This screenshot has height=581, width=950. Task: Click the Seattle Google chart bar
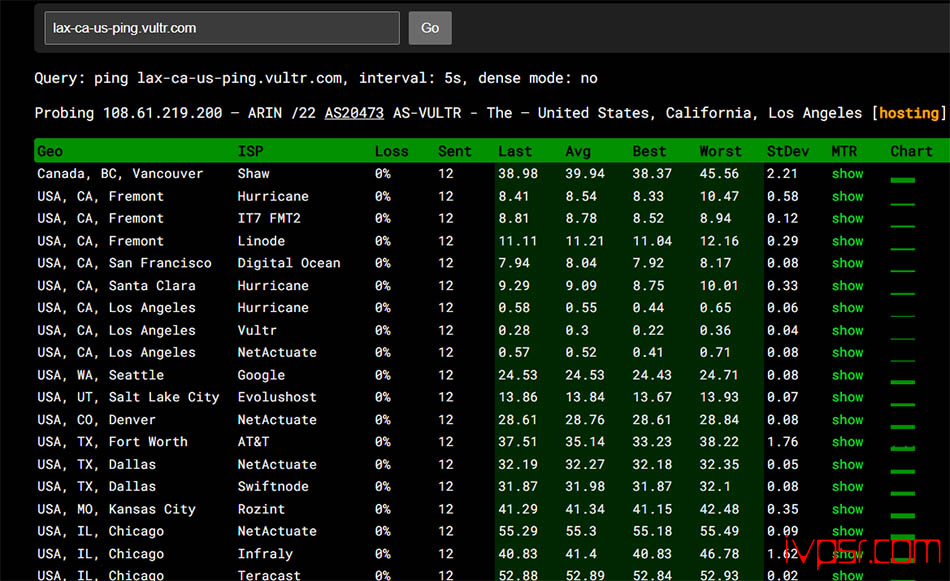tap(903, 381)
